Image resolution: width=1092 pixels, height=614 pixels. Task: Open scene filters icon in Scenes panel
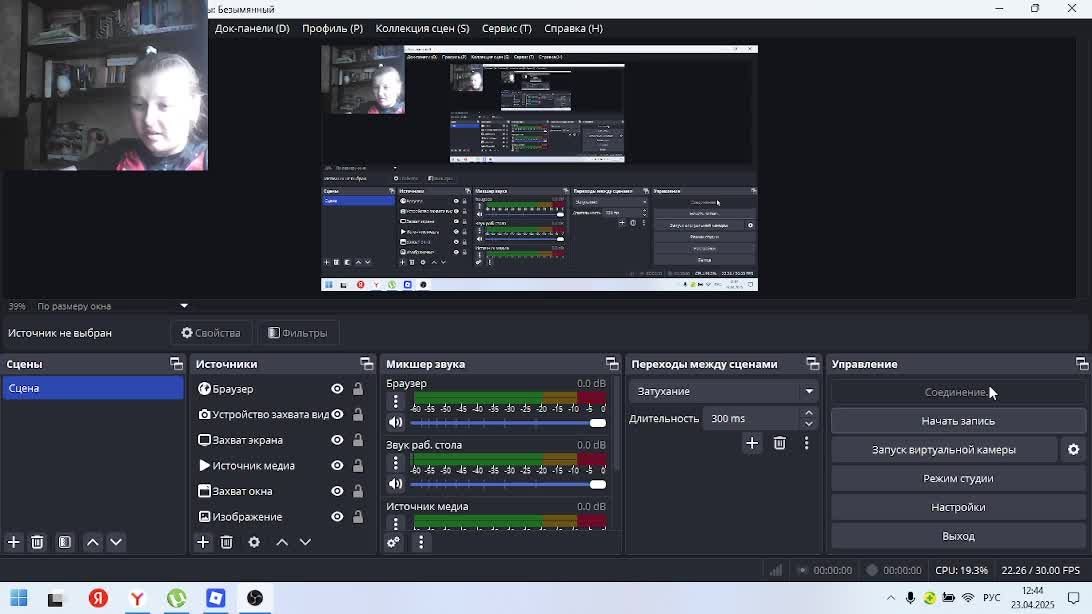65,542
